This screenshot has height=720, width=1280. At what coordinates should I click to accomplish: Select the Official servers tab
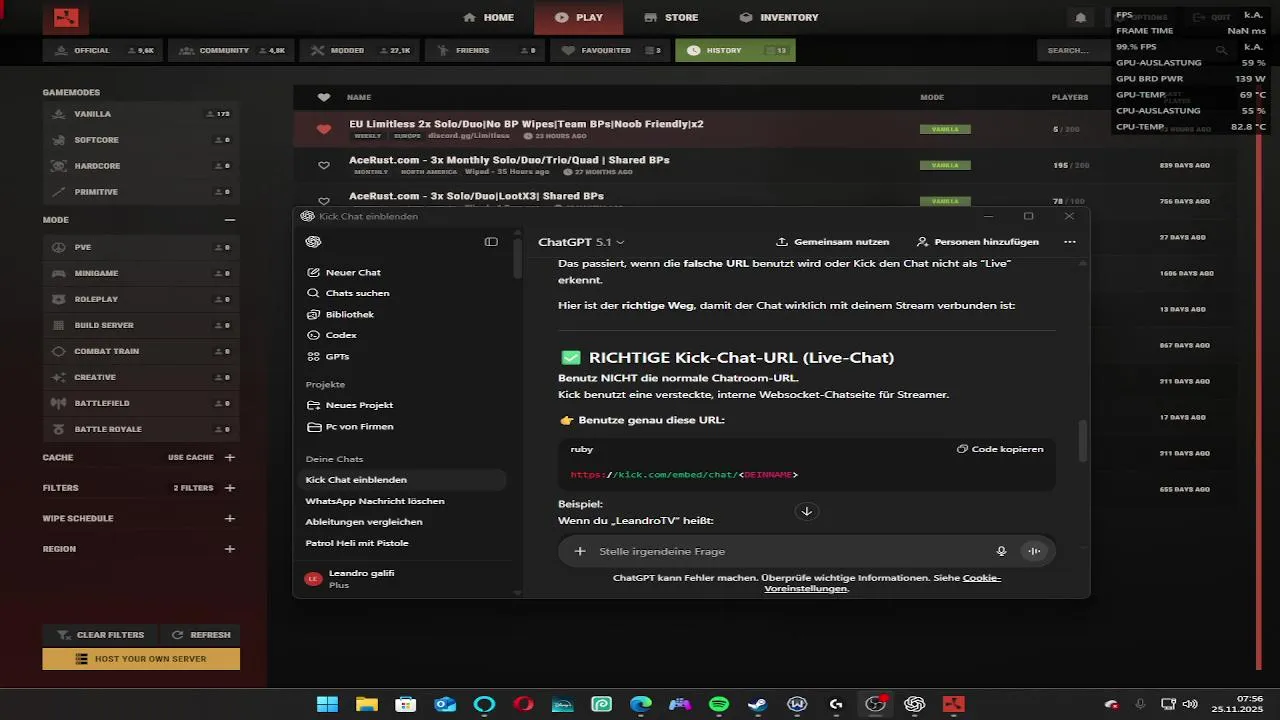(104, 50)
